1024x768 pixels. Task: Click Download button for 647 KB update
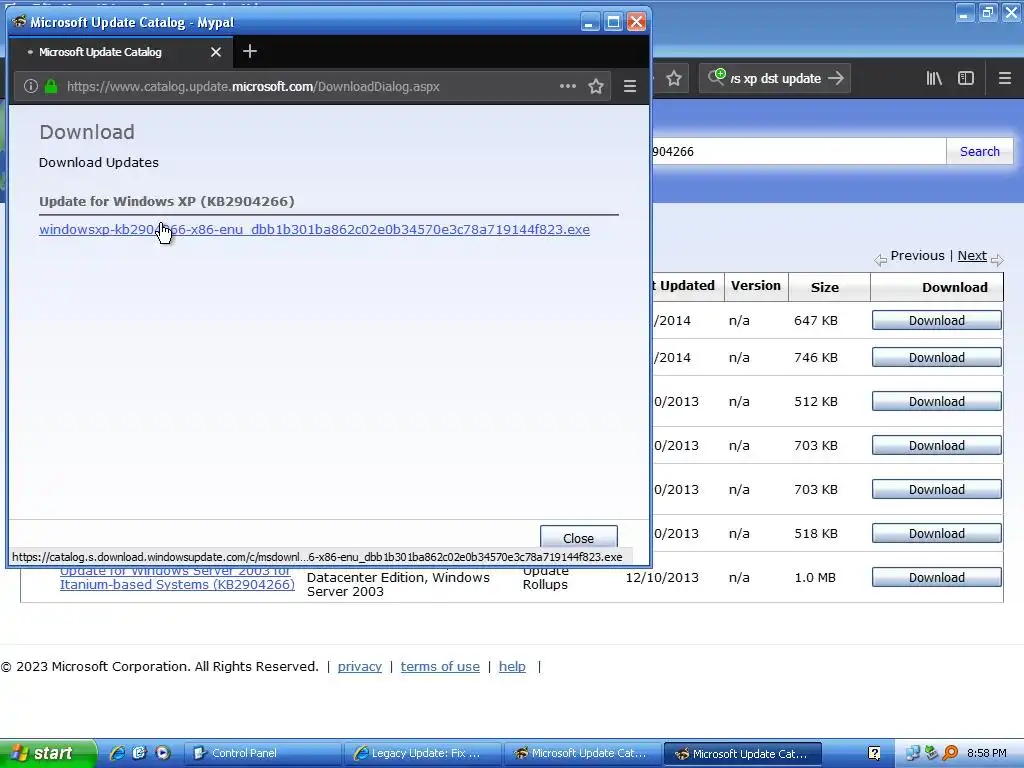tap(936, 321)
